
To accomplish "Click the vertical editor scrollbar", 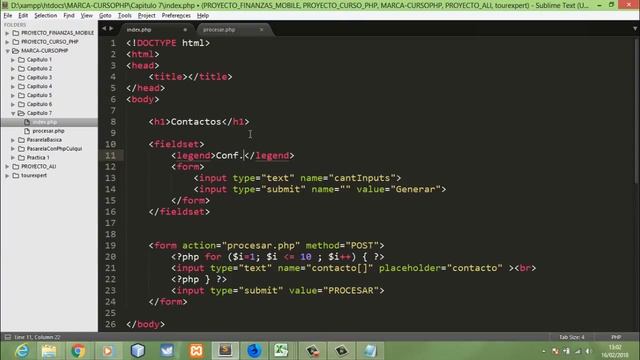I will (637, 110).
